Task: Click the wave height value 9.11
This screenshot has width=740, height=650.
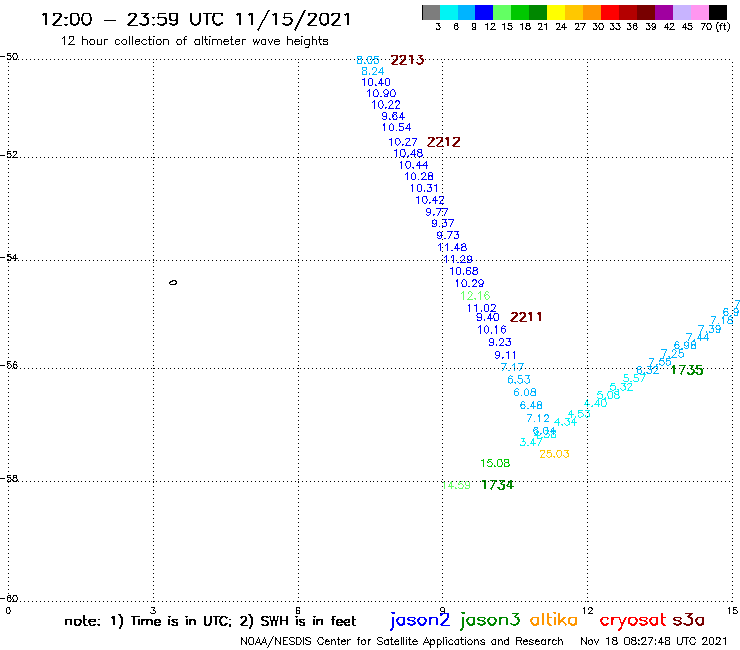Action: [x=505, y=355]
